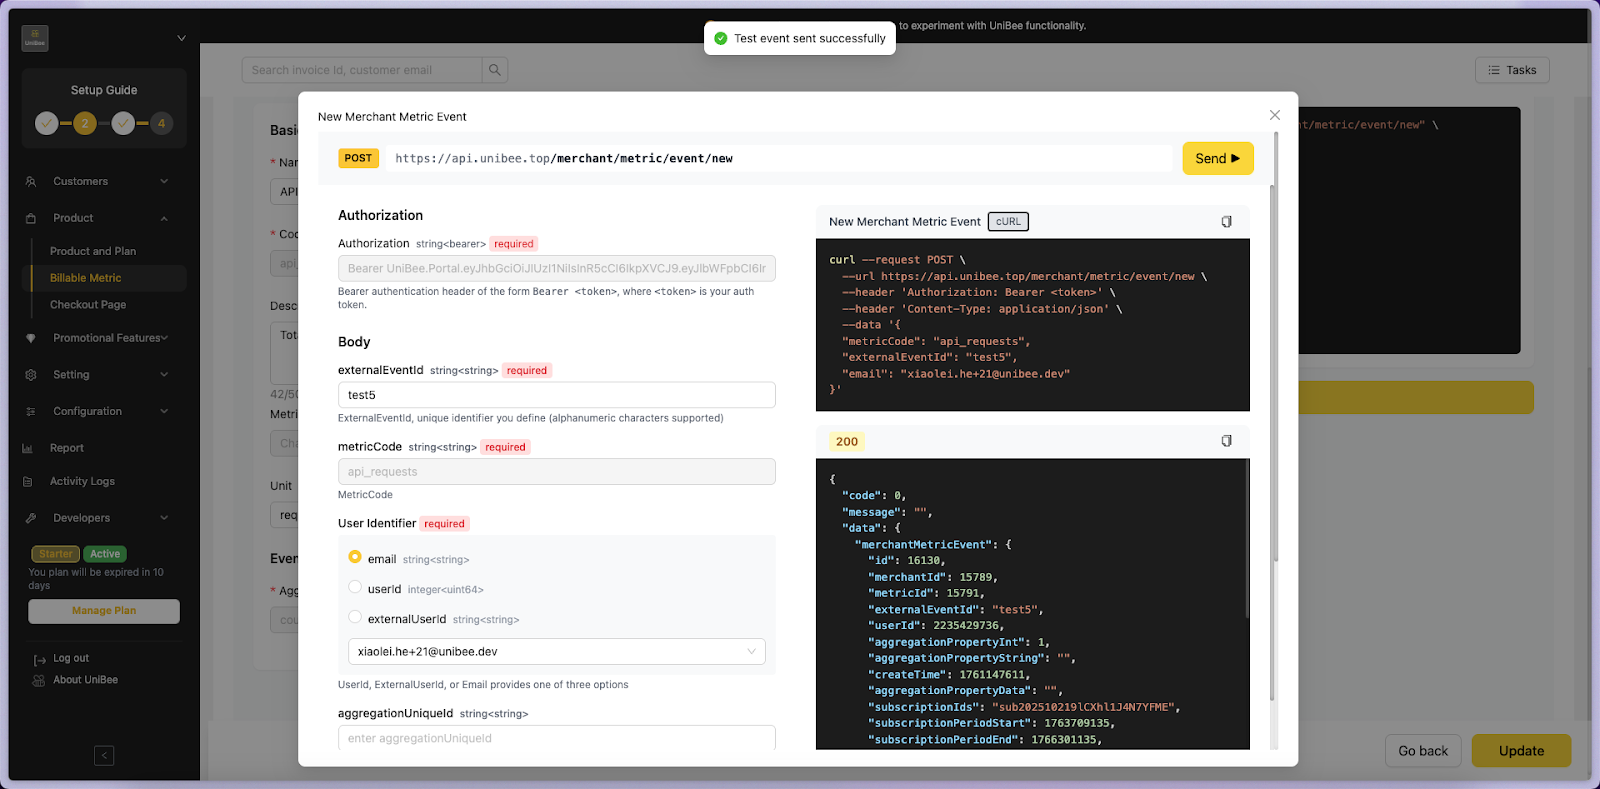Click the Update button
1600x789 pixels.
[x=1521, y=751]
